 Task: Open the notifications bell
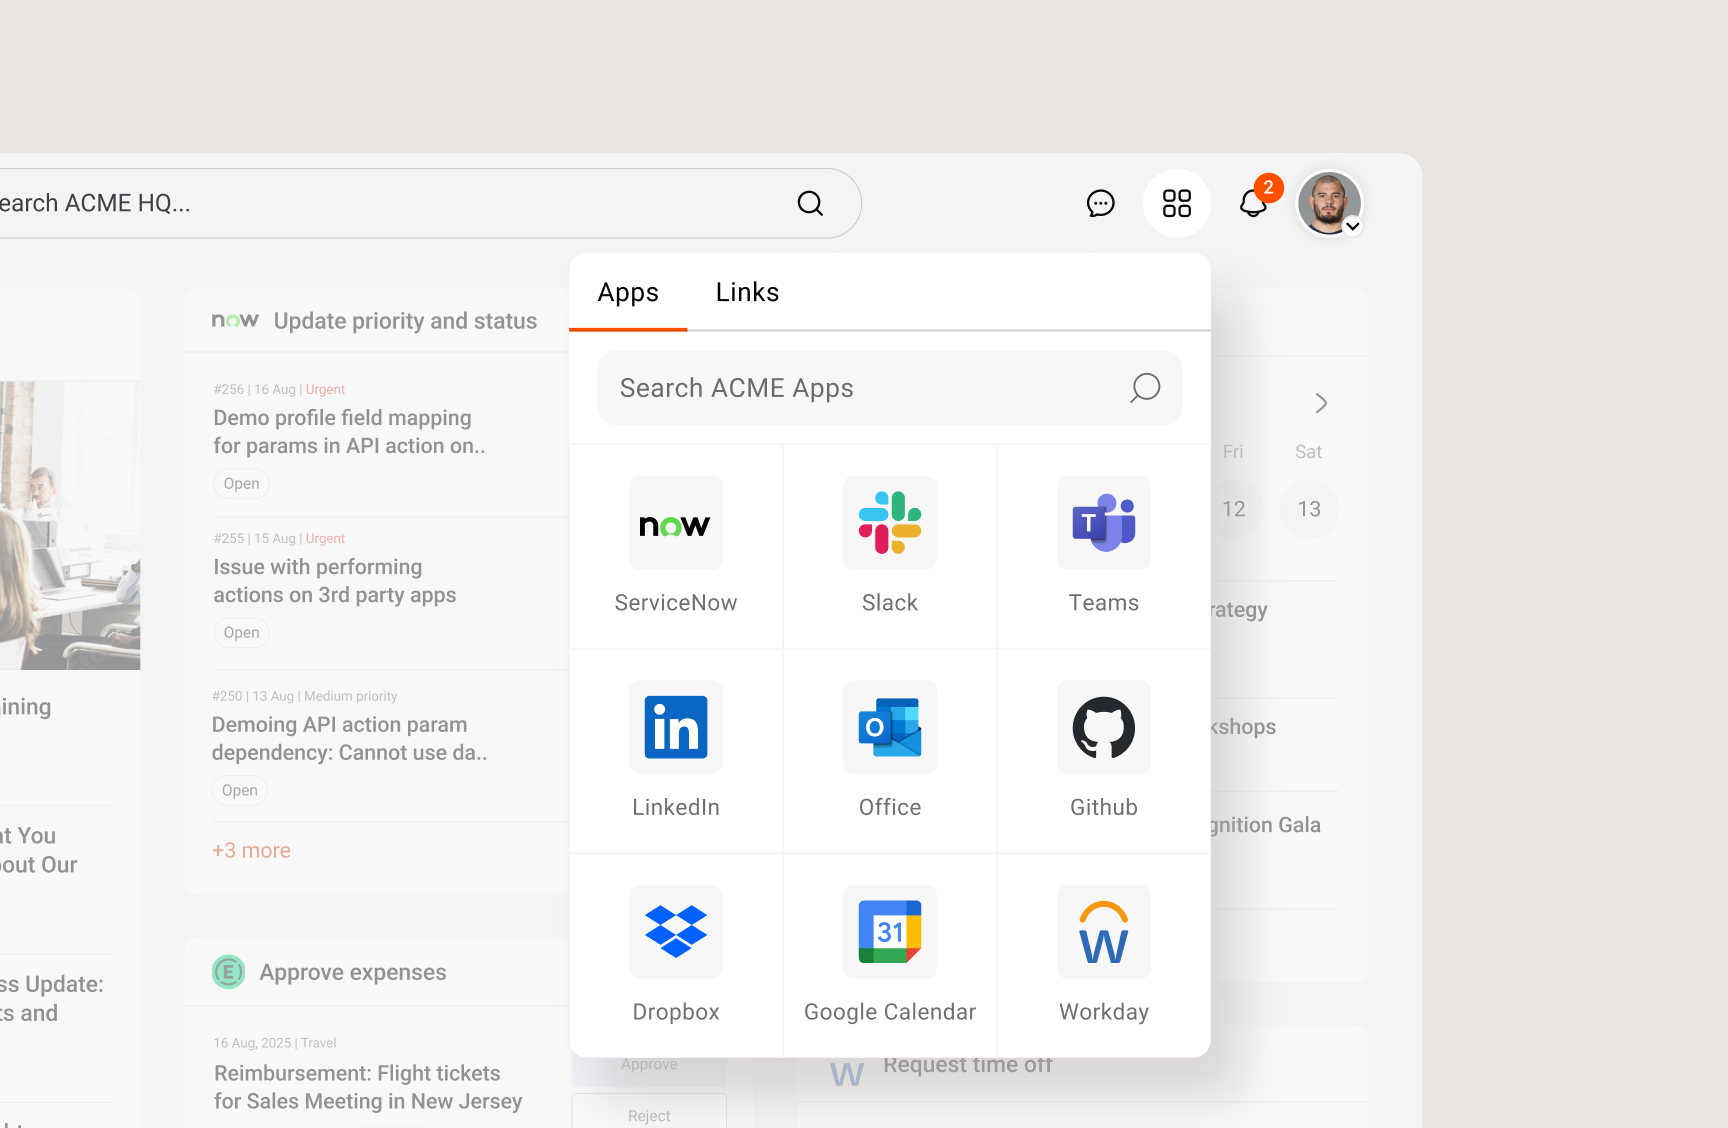pyautogui.click(x=1253, y=204)
